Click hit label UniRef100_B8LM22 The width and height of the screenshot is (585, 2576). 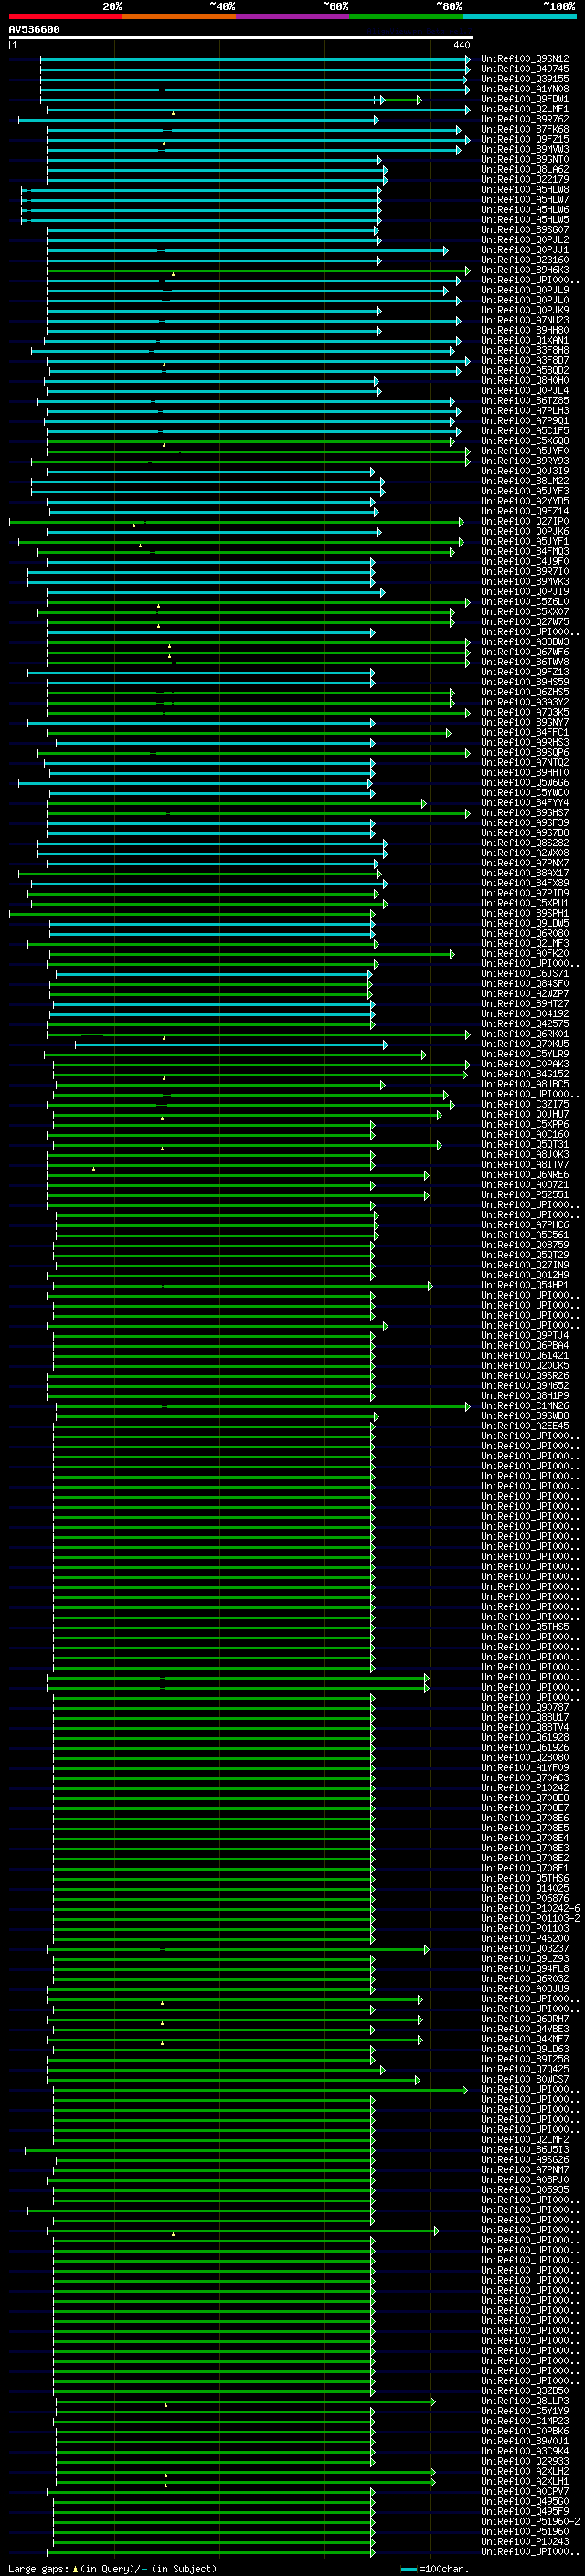coord(525,481)
